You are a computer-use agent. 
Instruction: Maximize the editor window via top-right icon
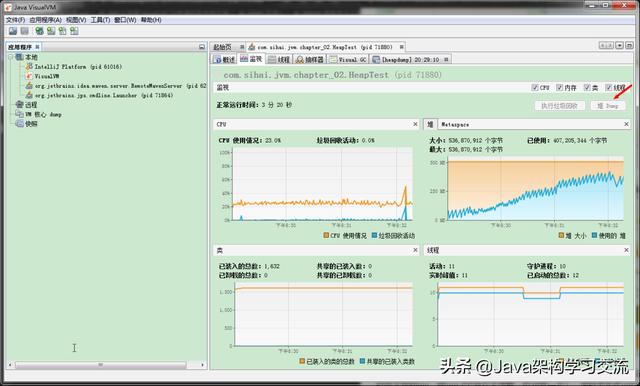click(629, 46)
